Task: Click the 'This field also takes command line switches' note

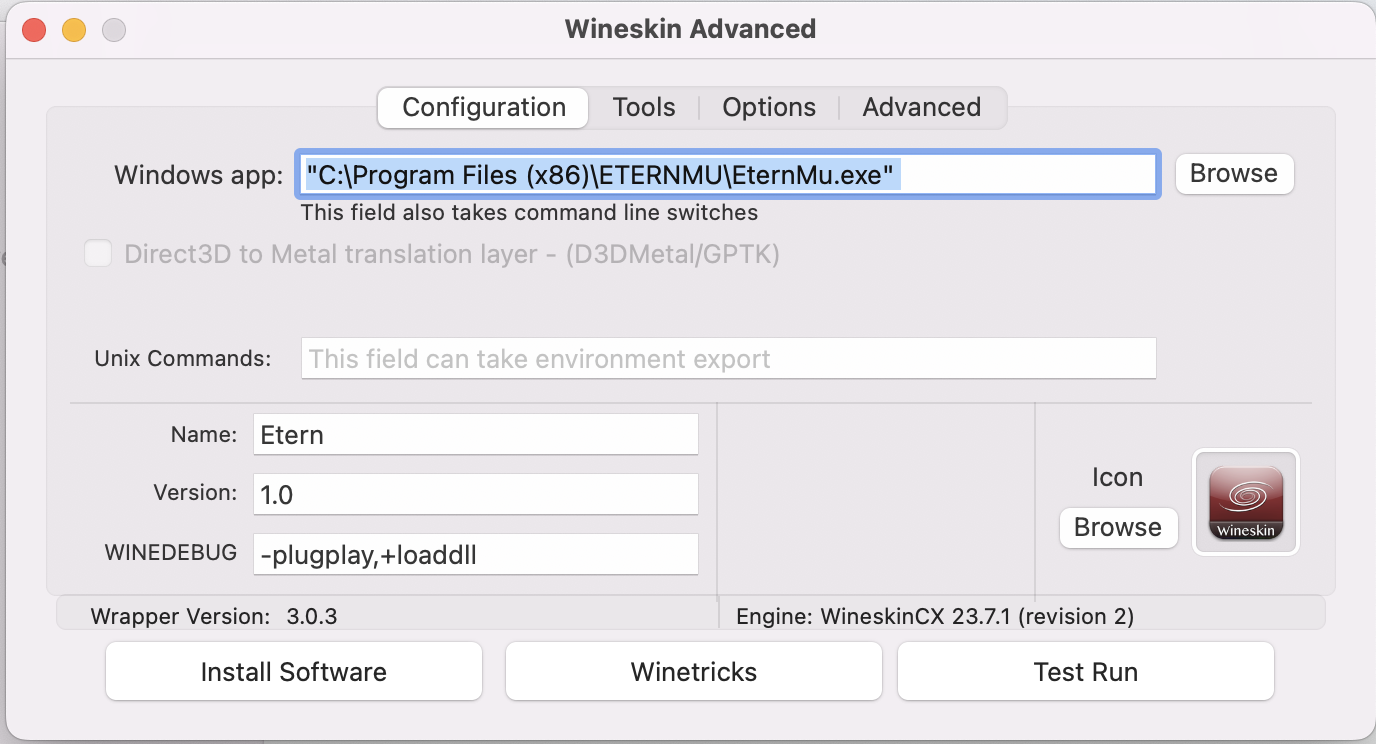Action: pyautogui.click(x=529, y=213)
